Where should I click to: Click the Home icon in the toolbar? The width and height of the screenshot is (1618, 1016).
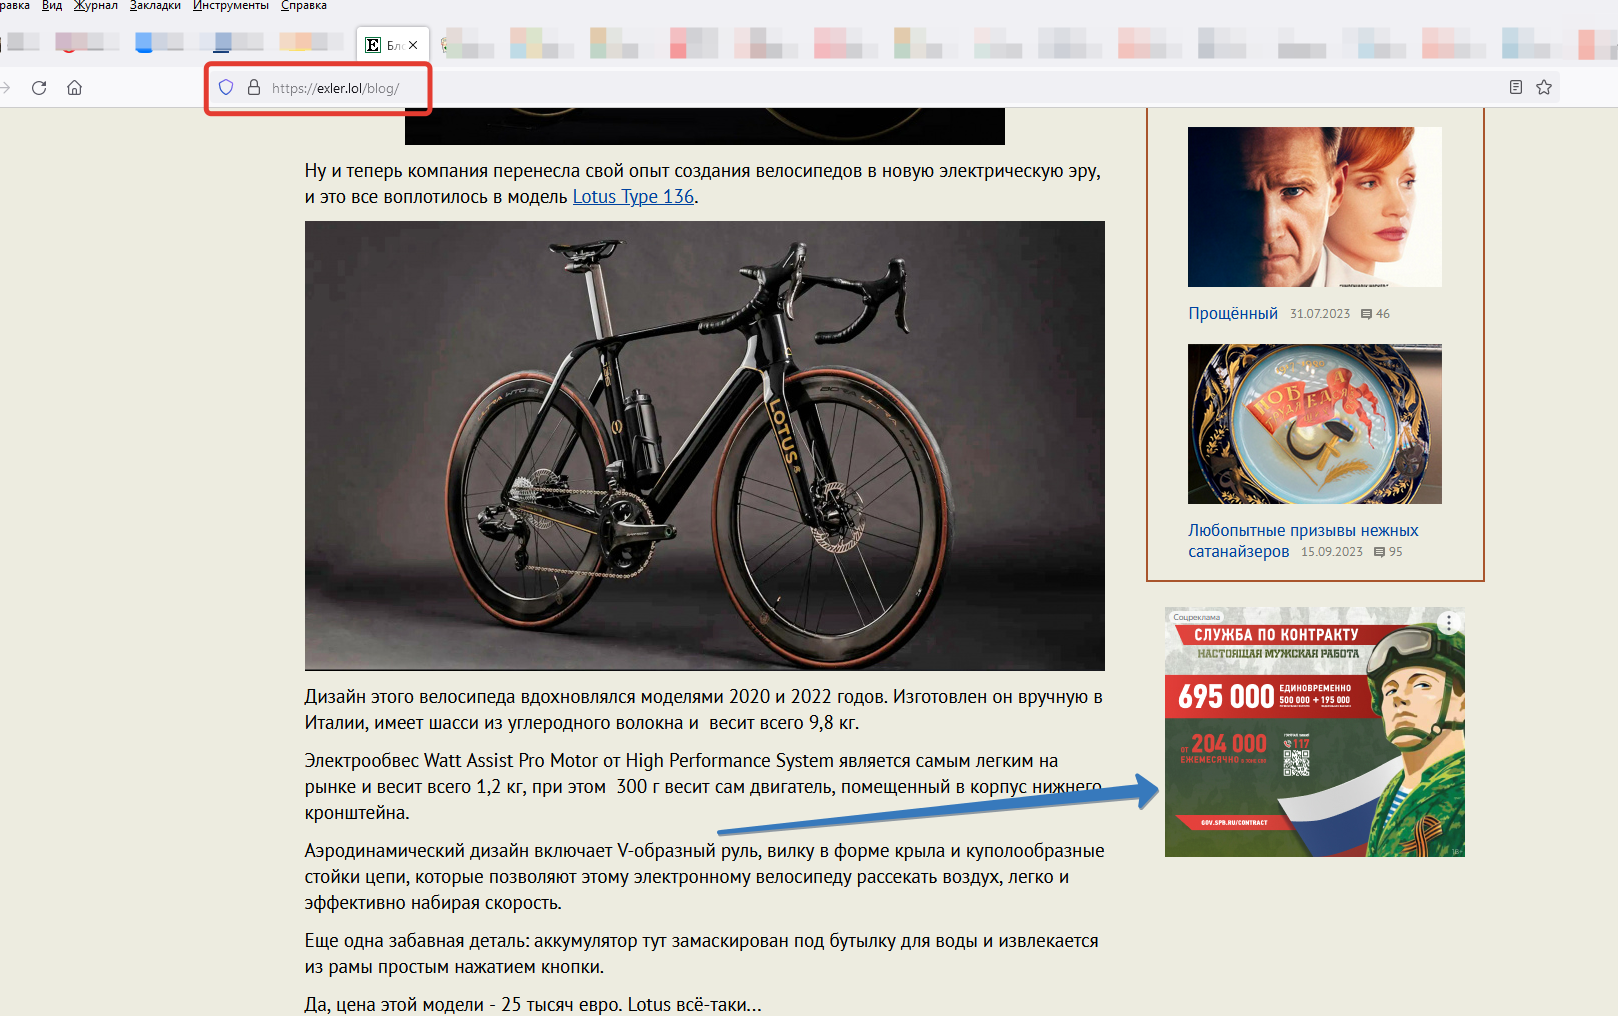coord(74,88)
